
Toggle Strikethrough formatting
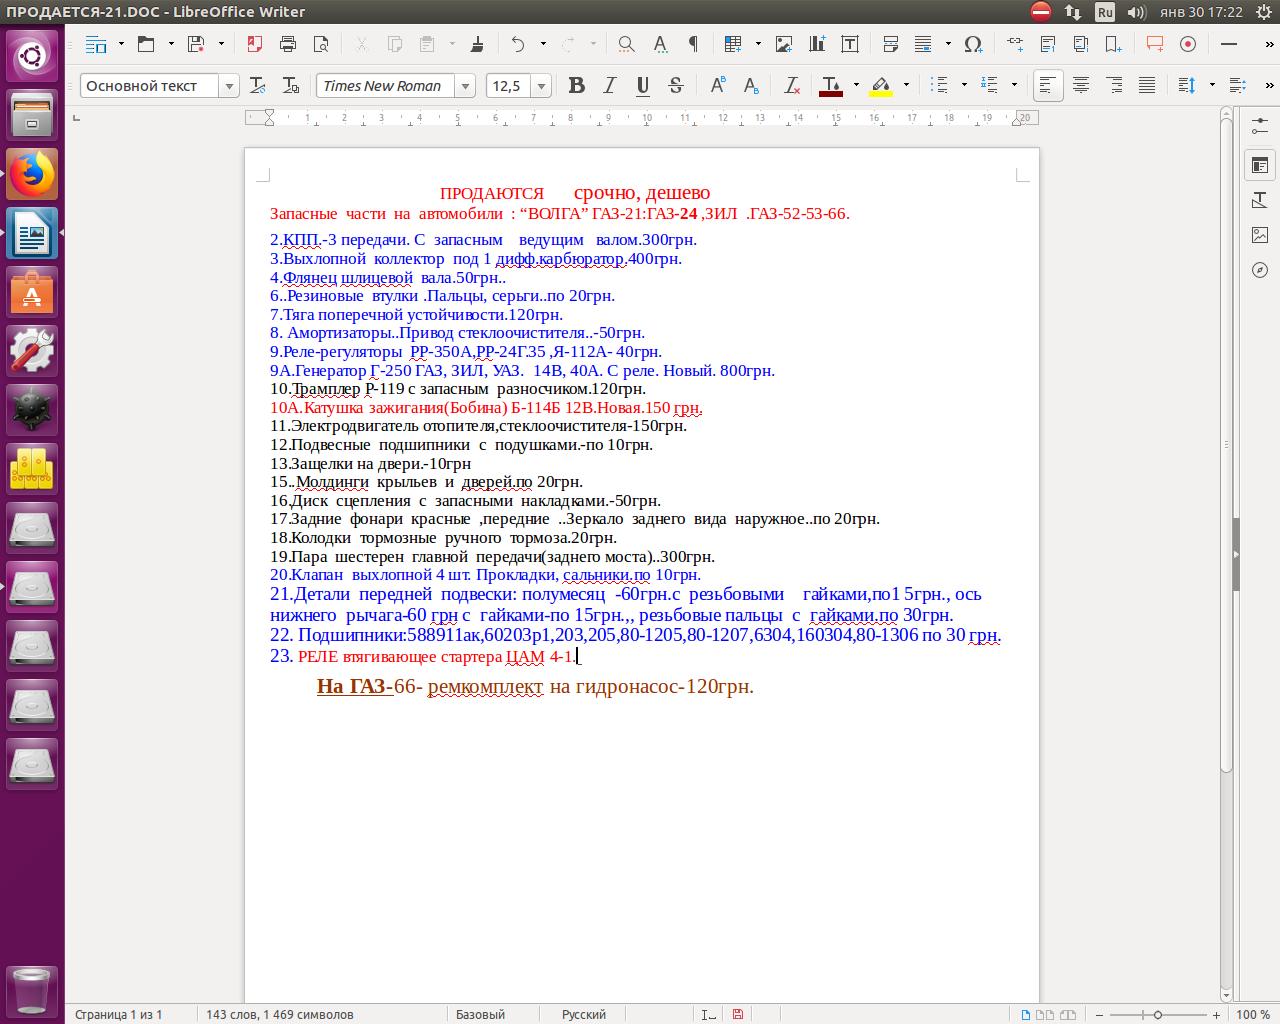[675, 86]
